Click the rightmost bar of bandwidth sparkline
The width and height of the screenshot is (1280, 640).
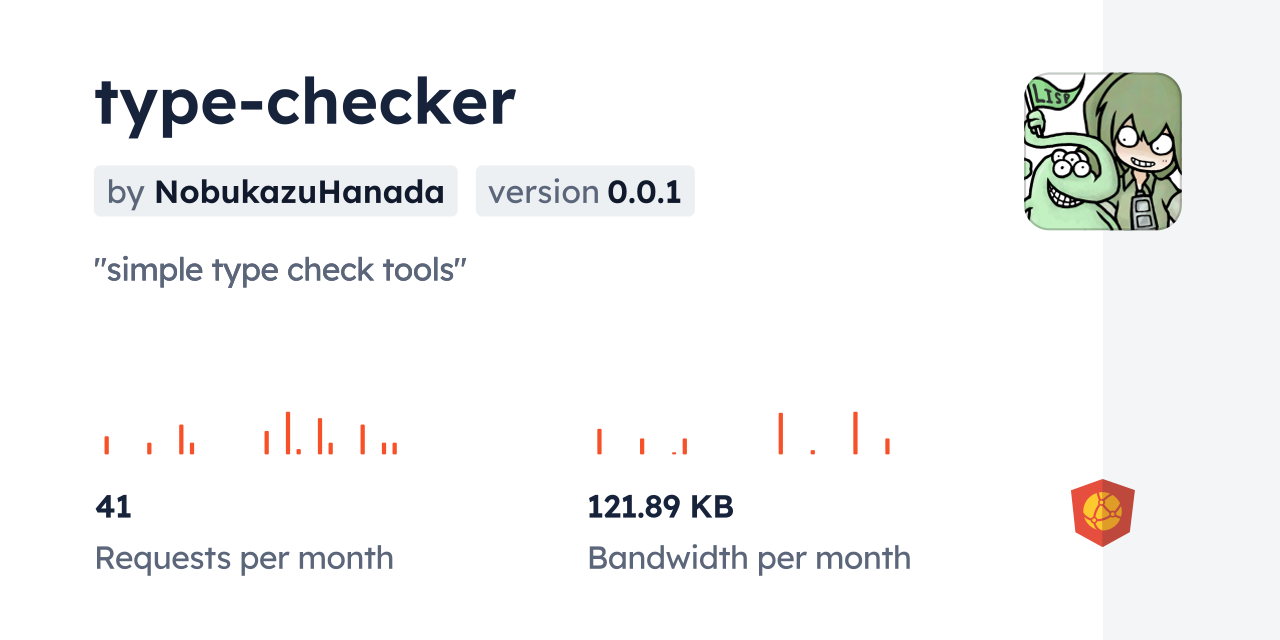pos(887,446)
